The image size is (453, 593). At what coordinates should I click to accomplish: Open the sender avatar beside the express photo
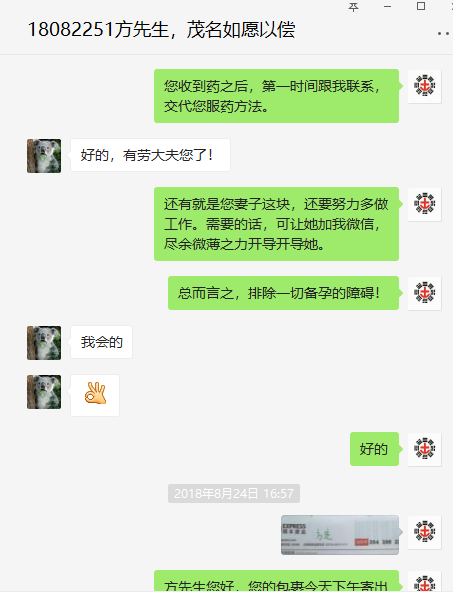tap(425, 532)
